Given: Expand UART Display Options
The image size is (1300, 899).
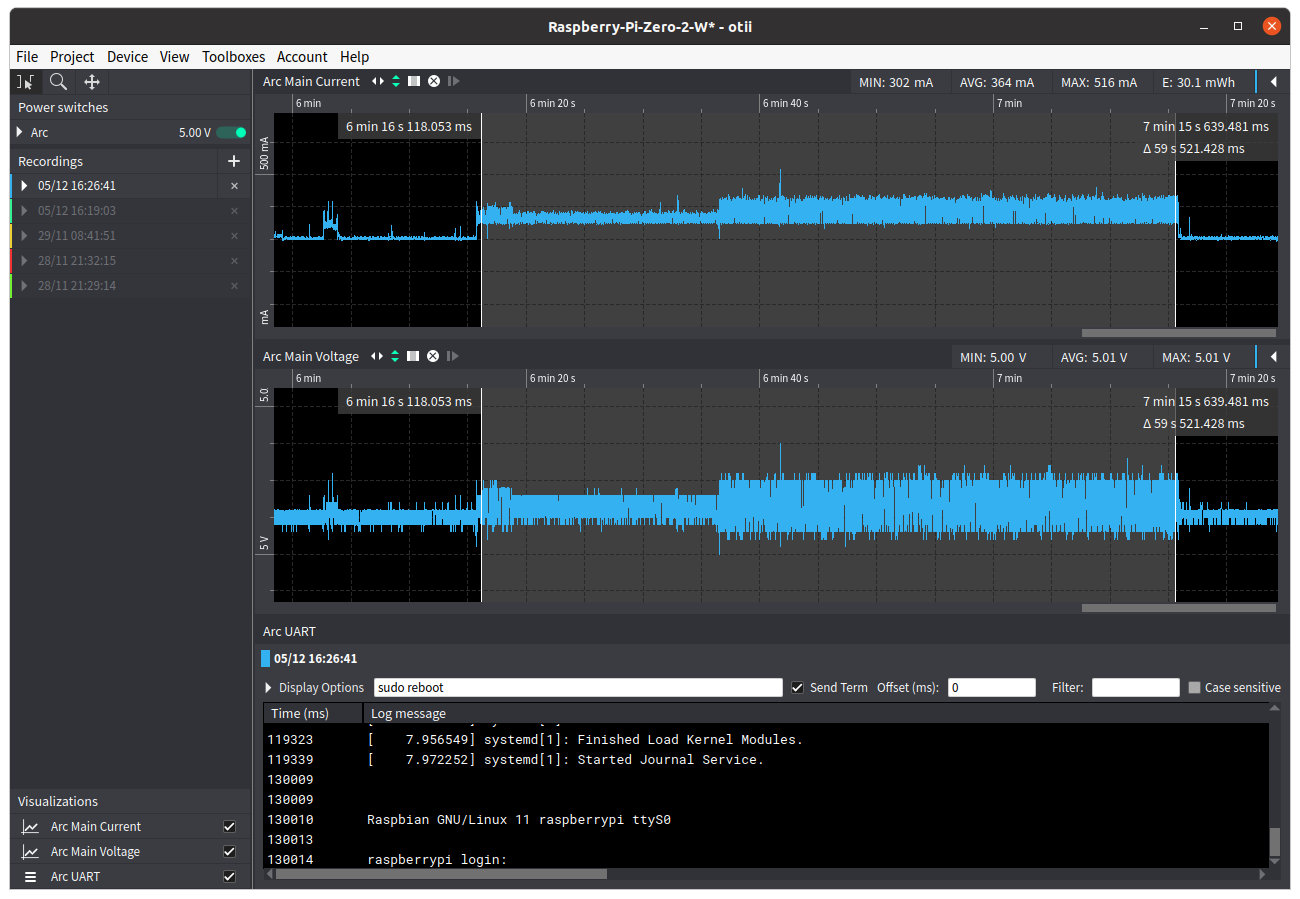Looking at the screenshot, I should (268, 688).
